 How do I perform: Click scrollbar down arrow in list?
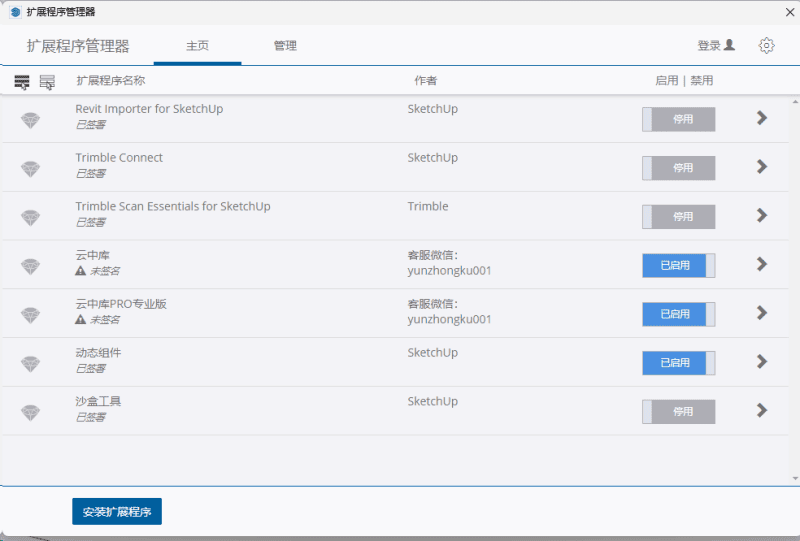point(795,478)
